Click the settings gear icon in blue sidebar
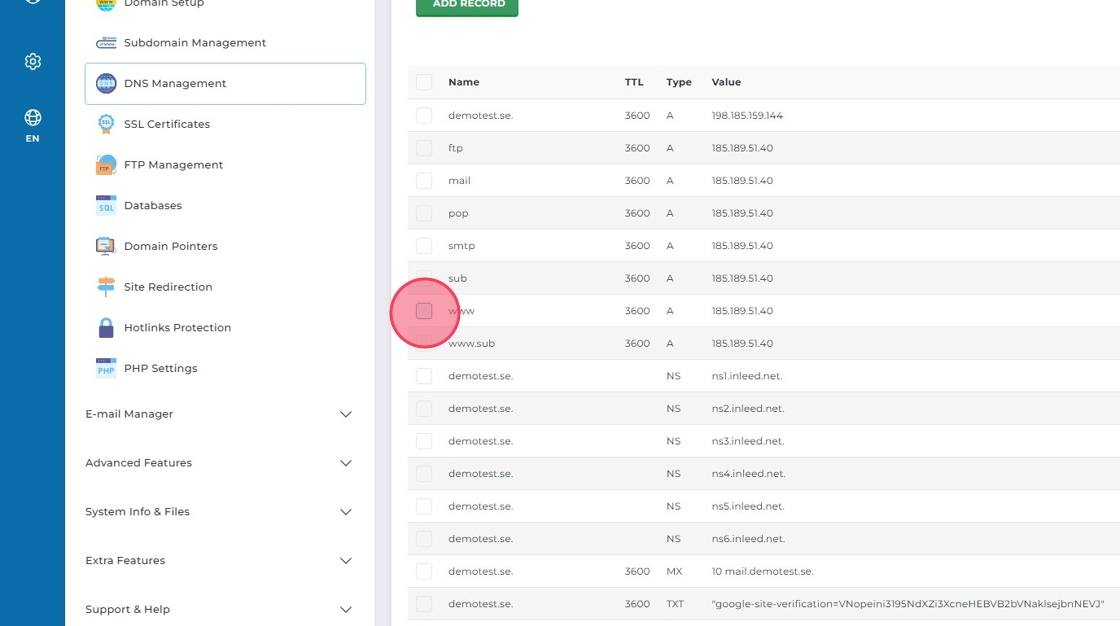Viewport: 1120px width, 626px height. (x=33, y=62)
